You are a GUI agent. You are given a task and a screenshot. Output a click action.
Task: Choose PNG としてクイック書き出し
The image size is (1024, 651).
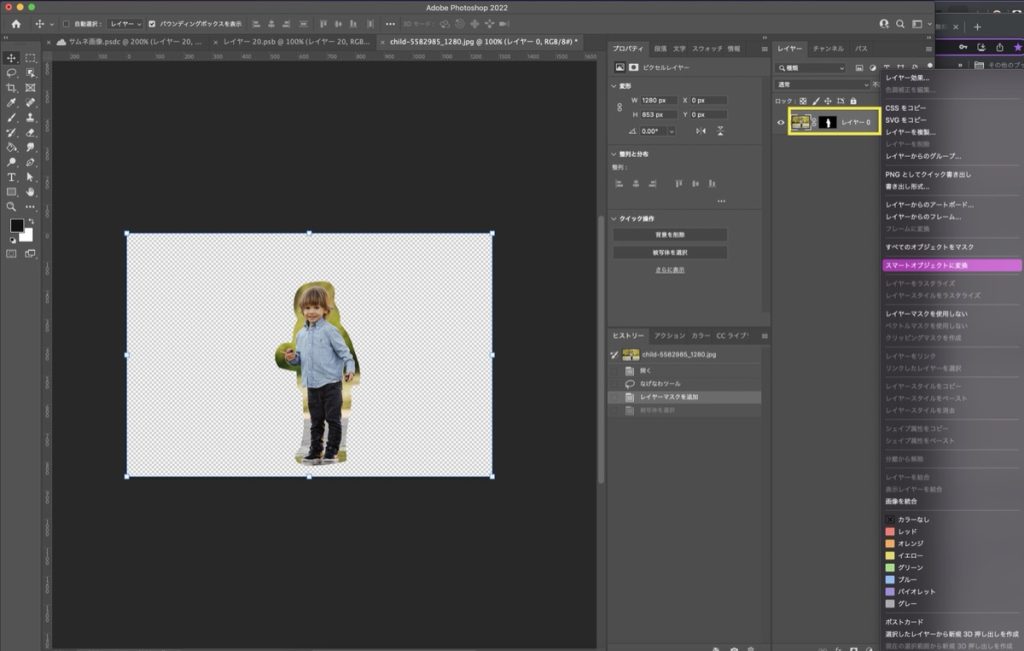coord(928,175)
